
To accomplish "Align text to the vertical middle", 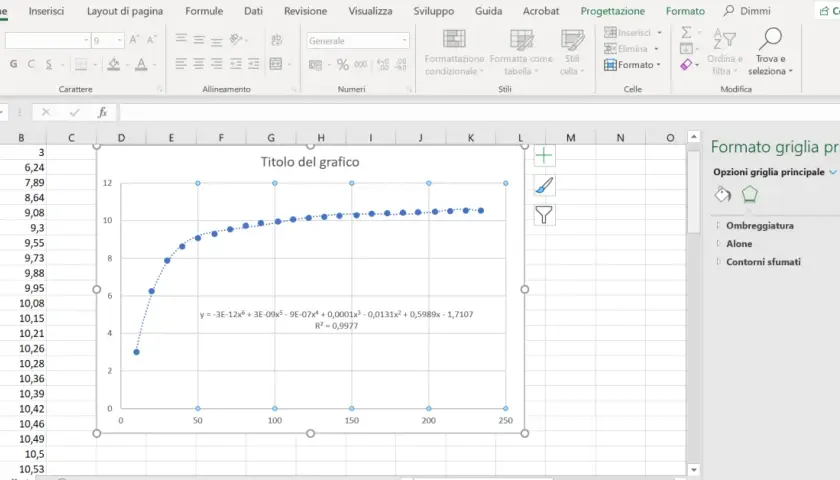I will click(x=199, y=39).
